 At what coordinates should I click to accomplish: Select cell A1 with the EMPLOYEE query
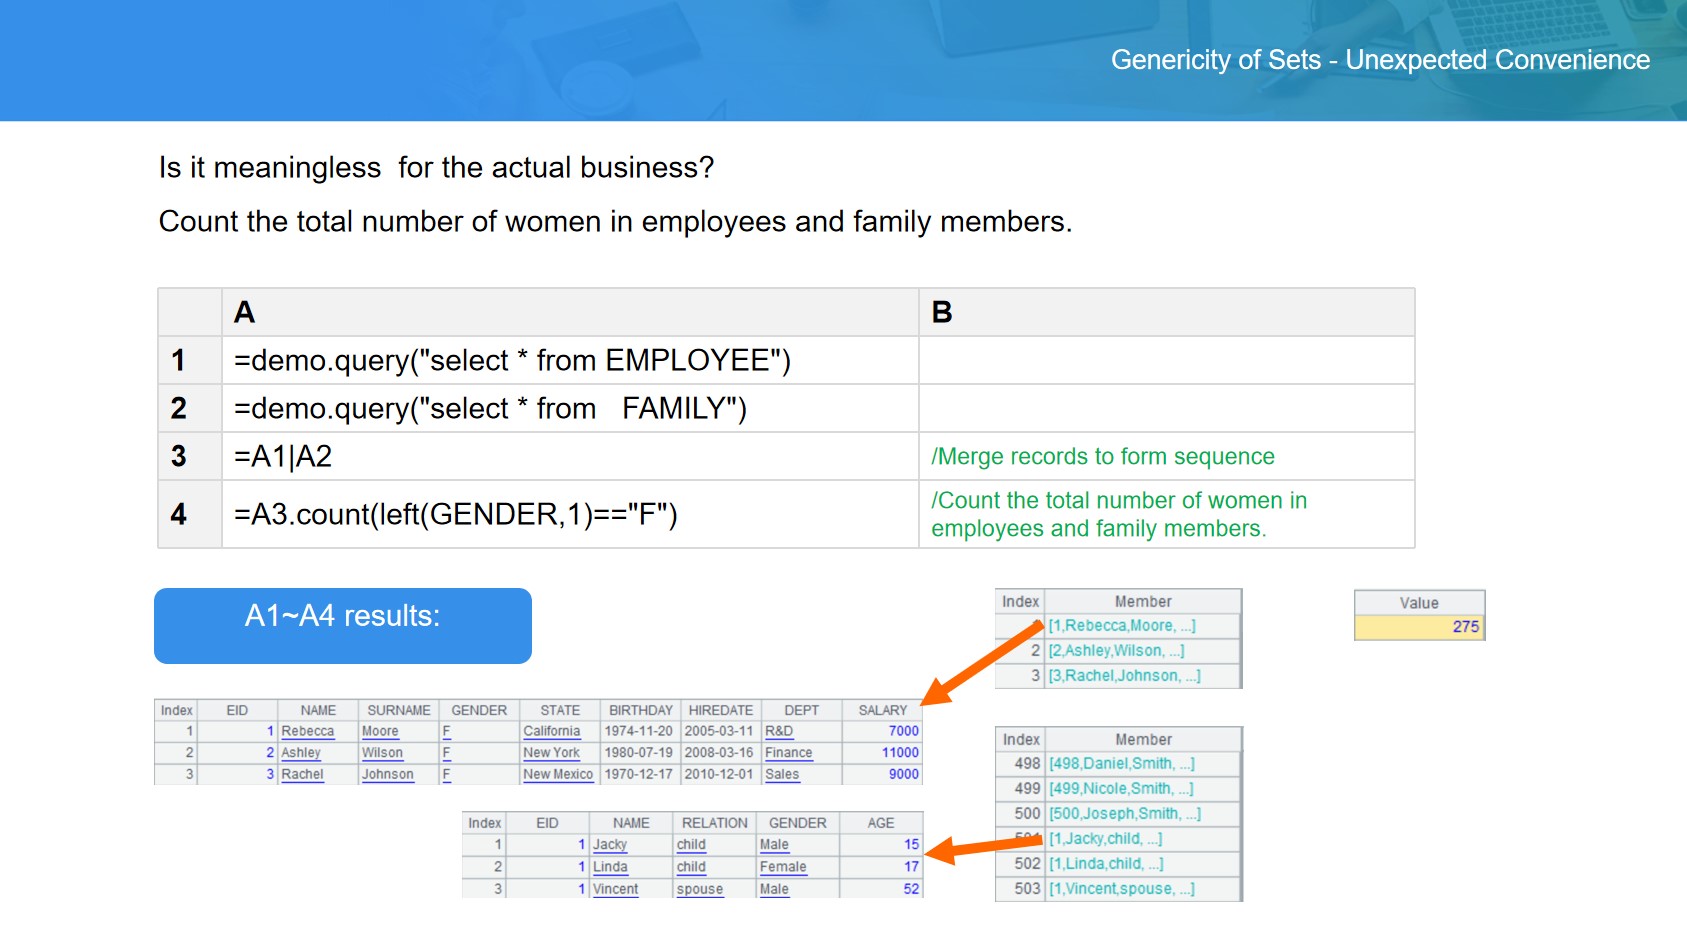[x=569, y=360]
